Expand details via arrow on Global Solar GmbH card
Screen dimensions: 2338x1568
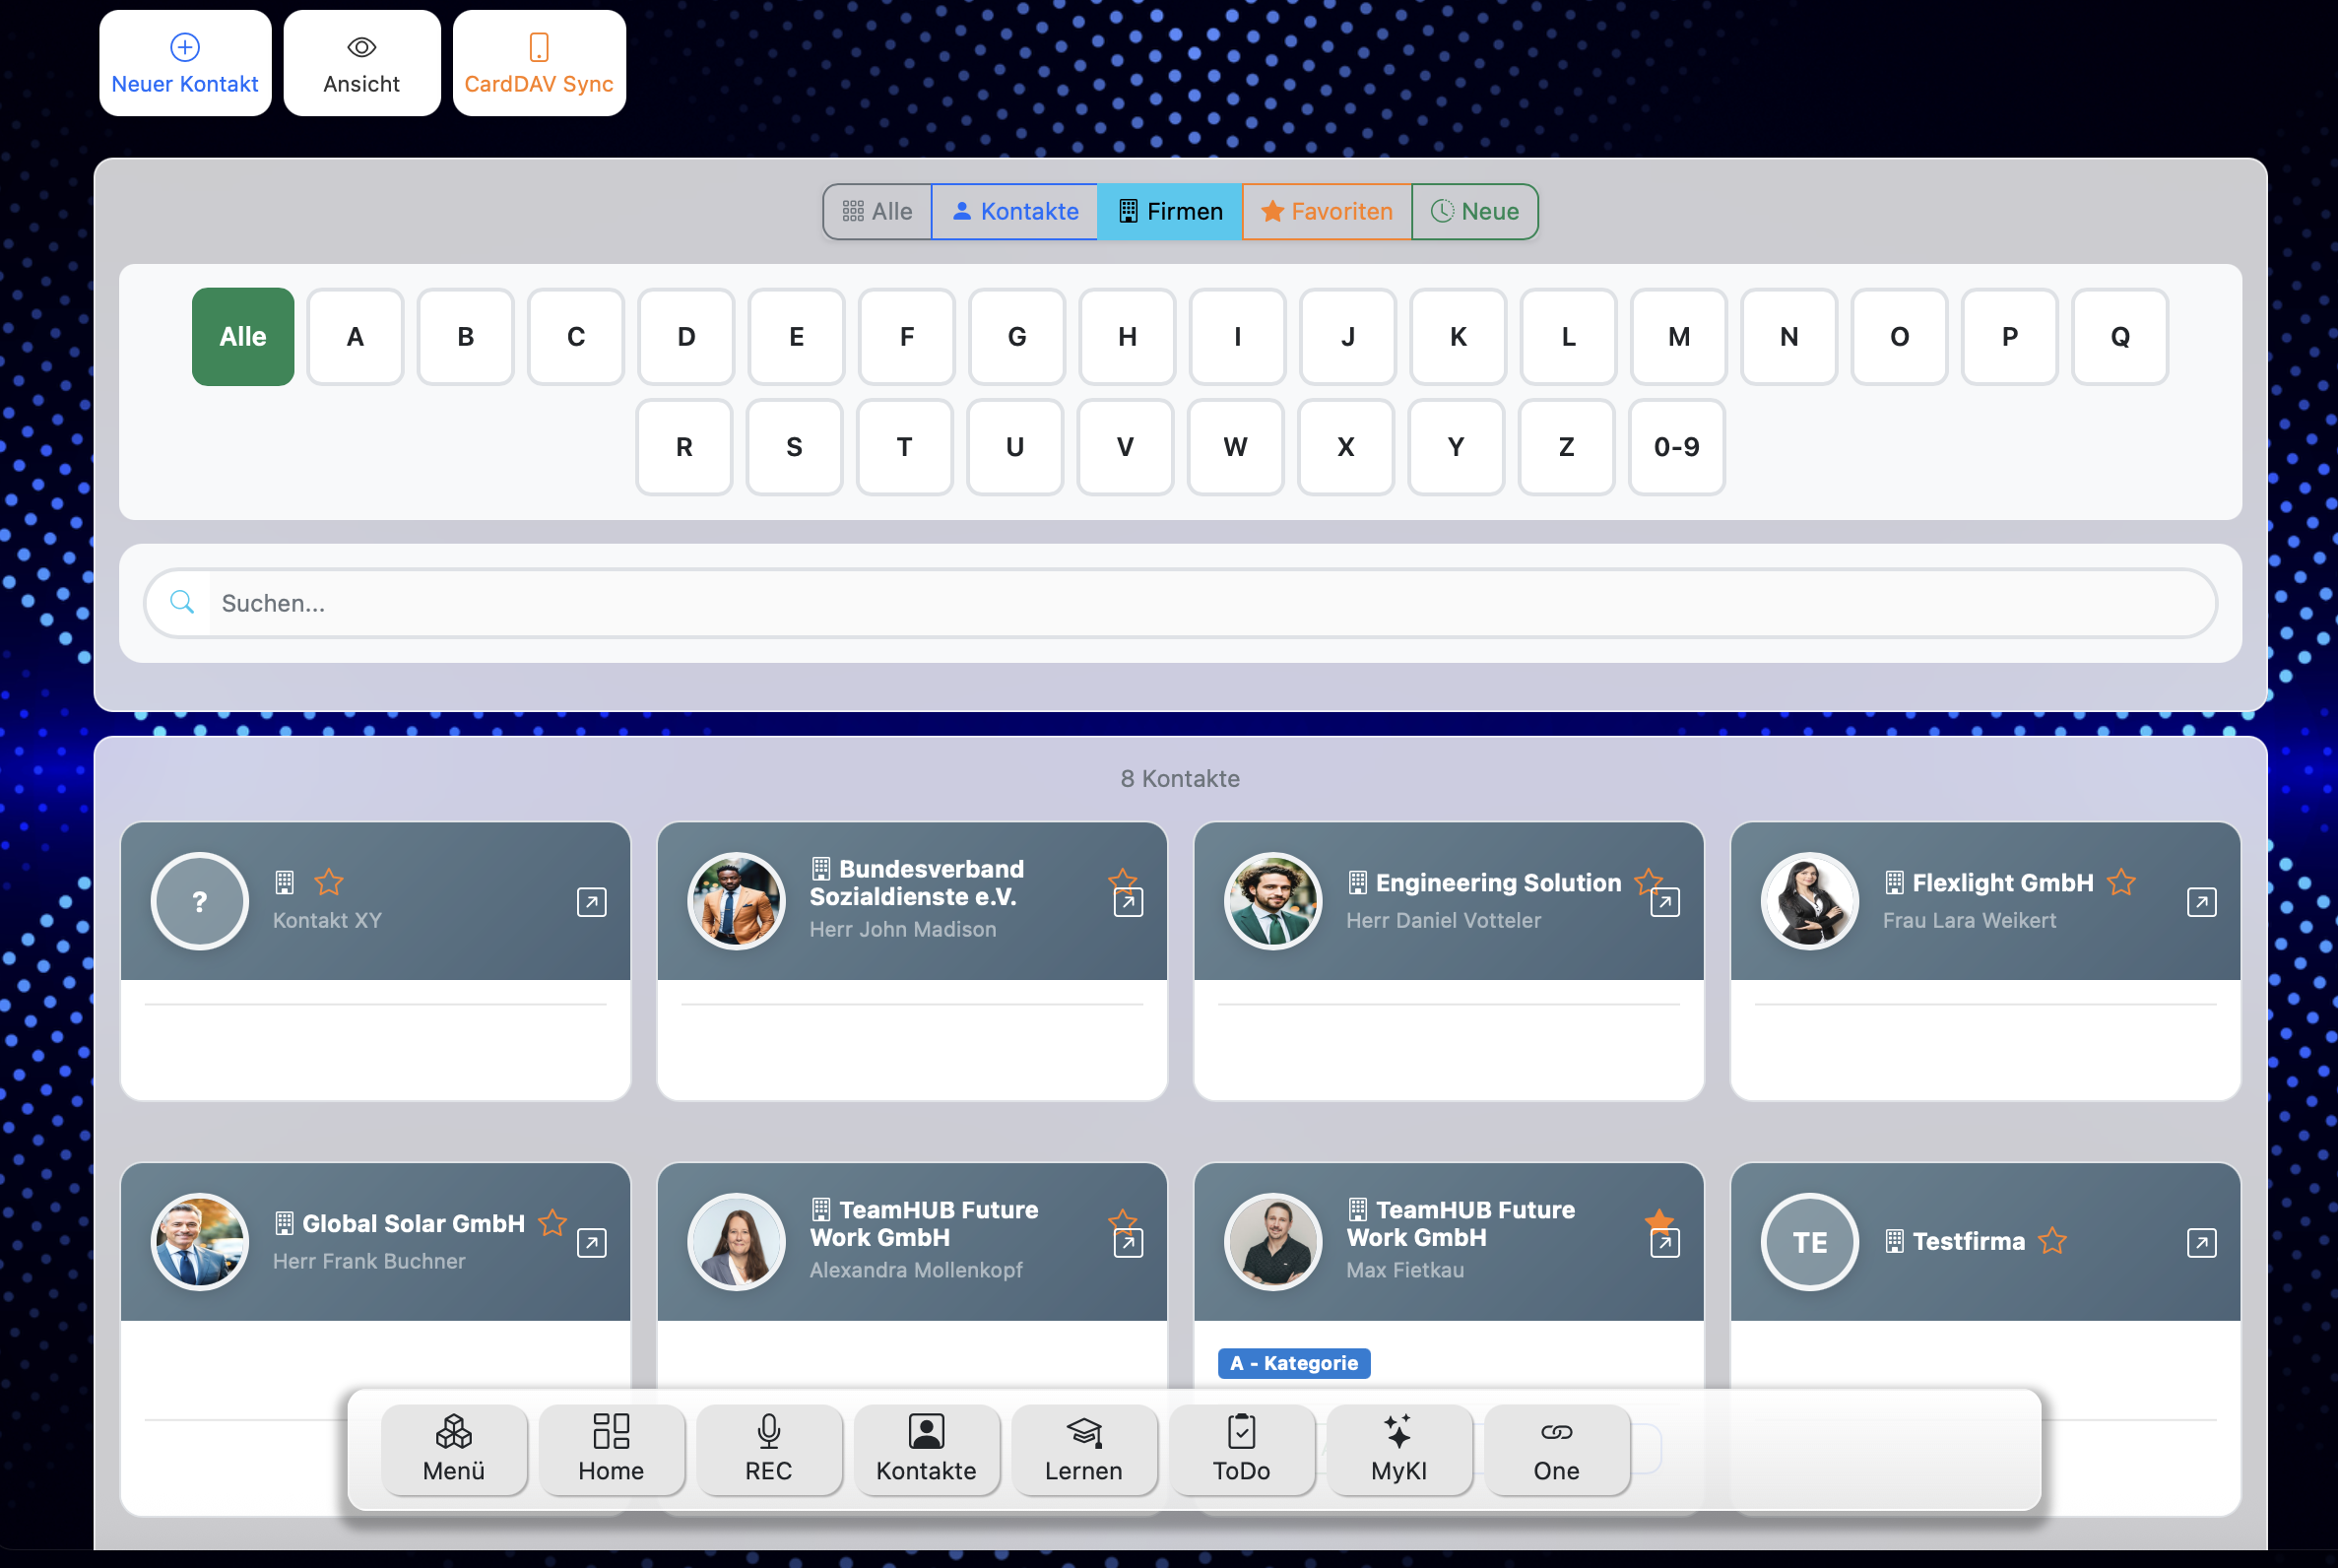tap(592, 1241)
